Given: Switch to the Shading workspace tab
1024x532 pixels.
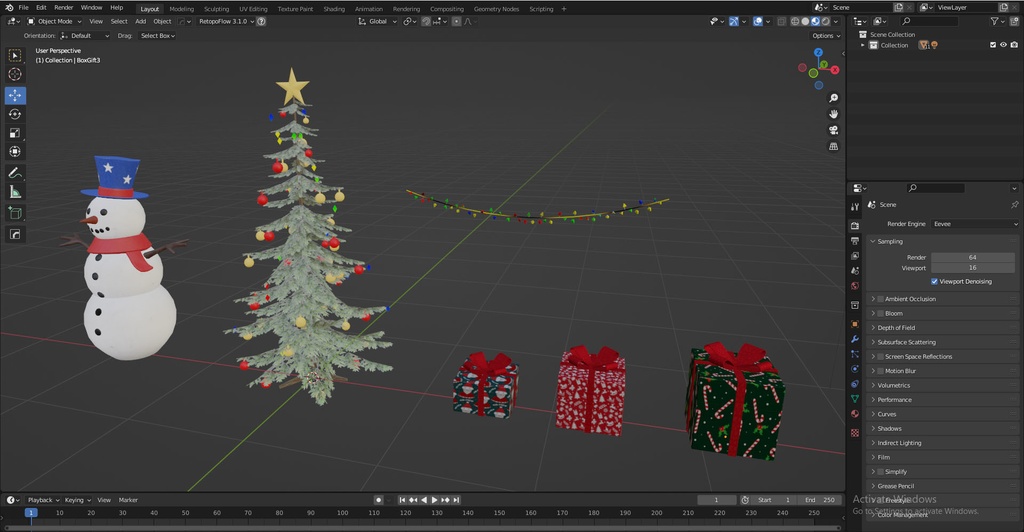Looking at the screenshot, I should [x=334, y=9].
